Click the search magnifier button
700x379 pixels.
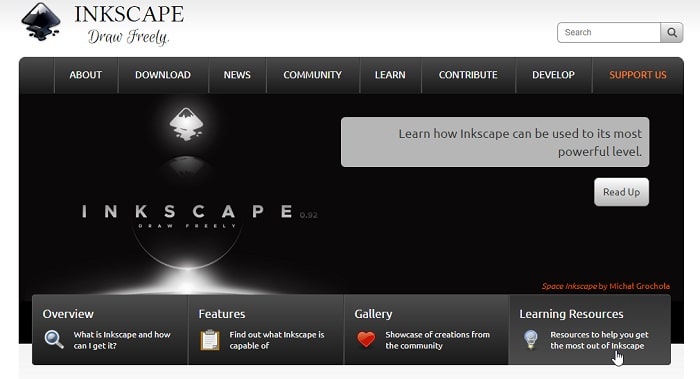click(x=671, y=33)
